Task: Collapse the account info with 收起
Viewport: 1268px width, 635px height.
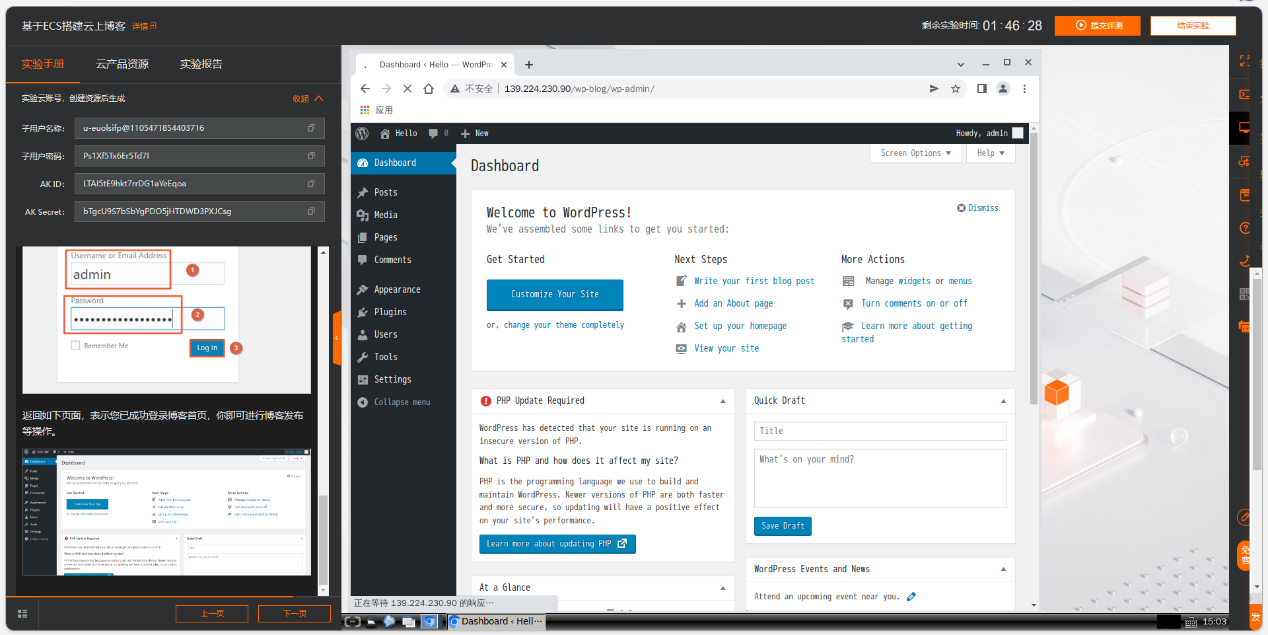Action: (308, 99)
